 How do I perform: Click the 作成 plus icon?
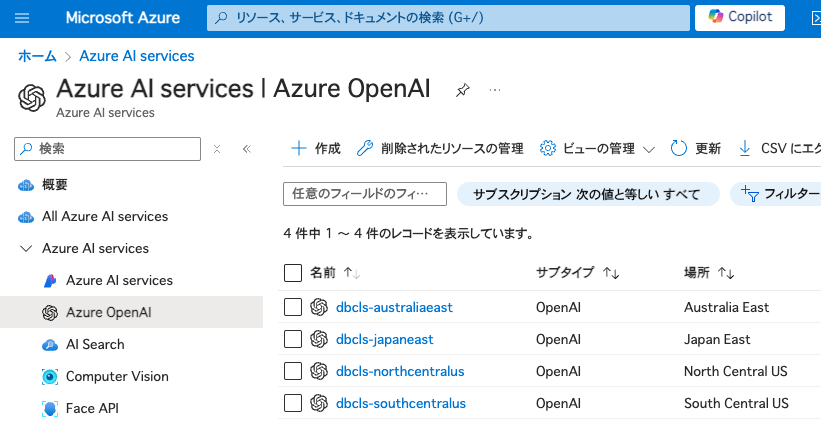tap(298, 148)
